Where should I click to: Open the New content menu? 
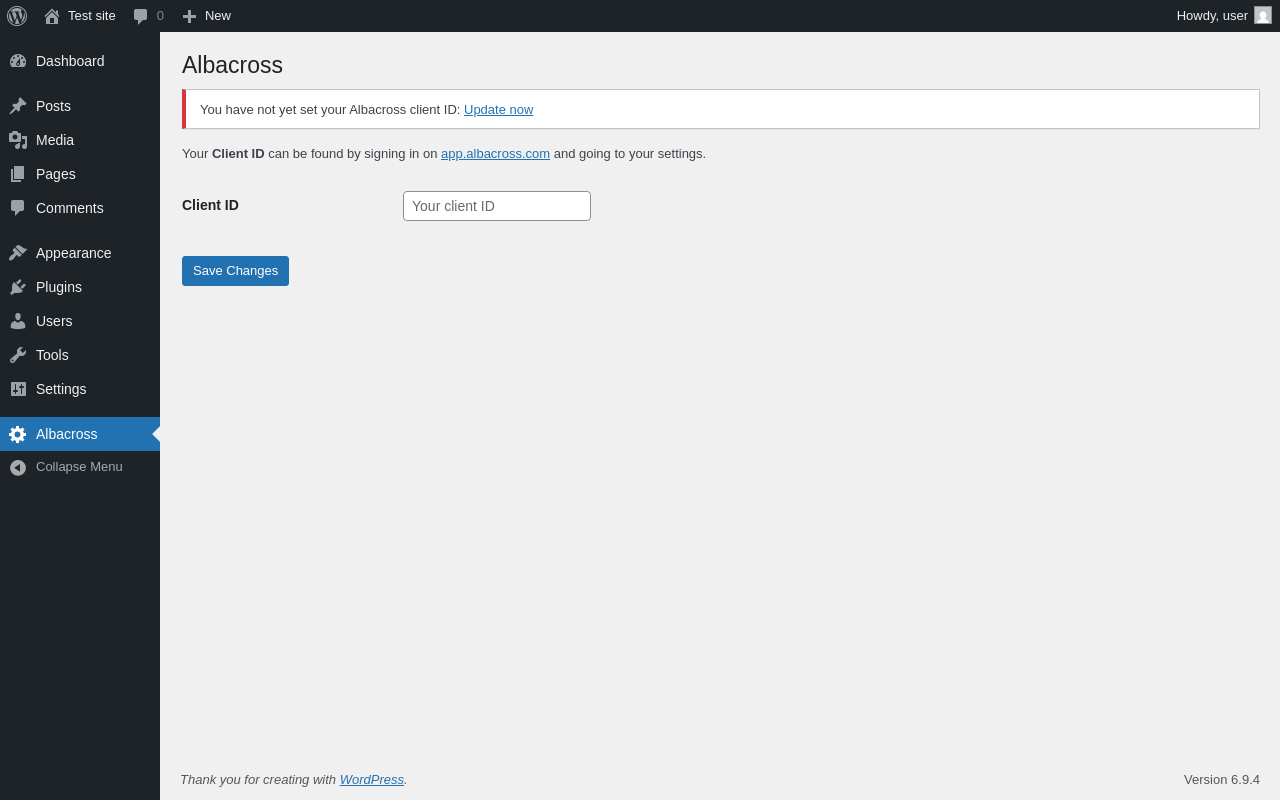(206, 16)
